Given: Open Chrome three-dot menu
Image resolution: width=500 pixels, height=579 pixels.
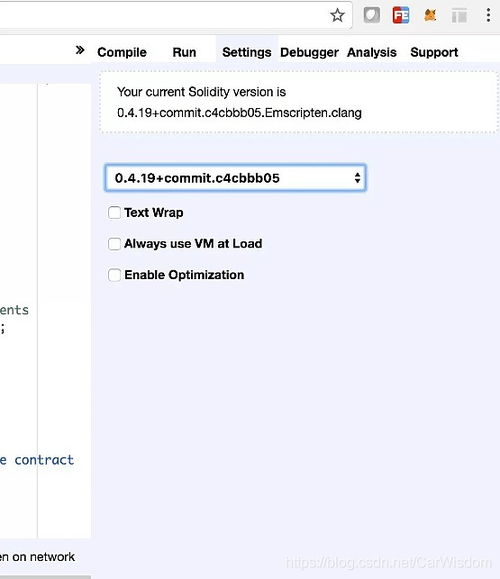Looking at the screenshot, I should point(488,16).
